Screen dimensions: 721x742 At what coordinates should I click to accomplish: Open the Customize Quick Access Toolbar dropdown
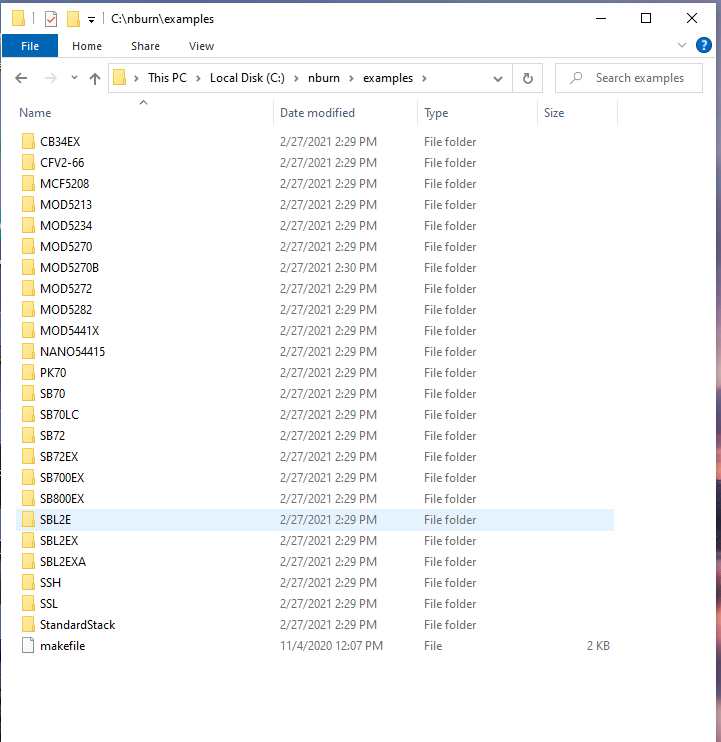91,19
